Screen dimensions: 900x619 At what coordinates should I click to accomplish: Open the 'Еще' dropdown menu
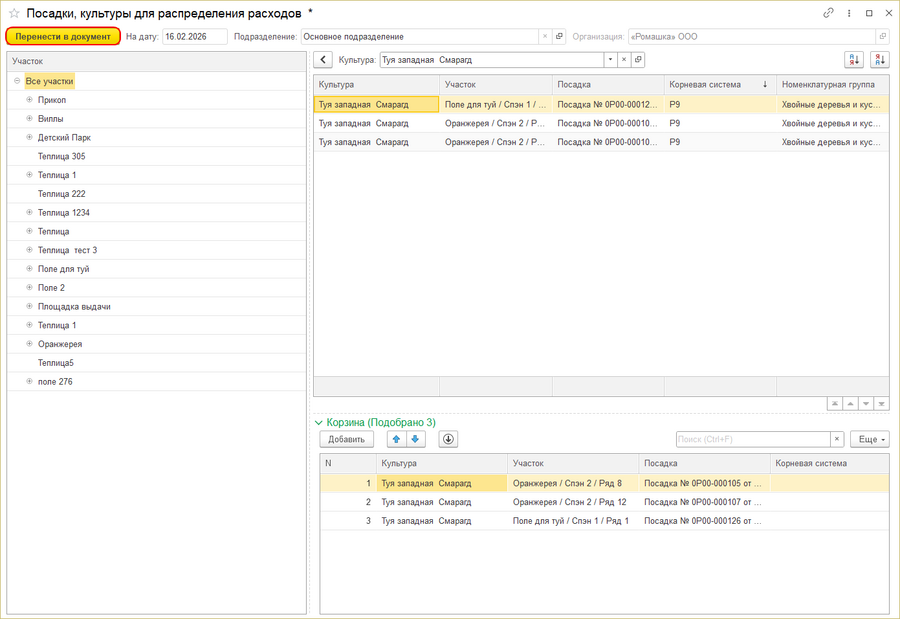869,439
